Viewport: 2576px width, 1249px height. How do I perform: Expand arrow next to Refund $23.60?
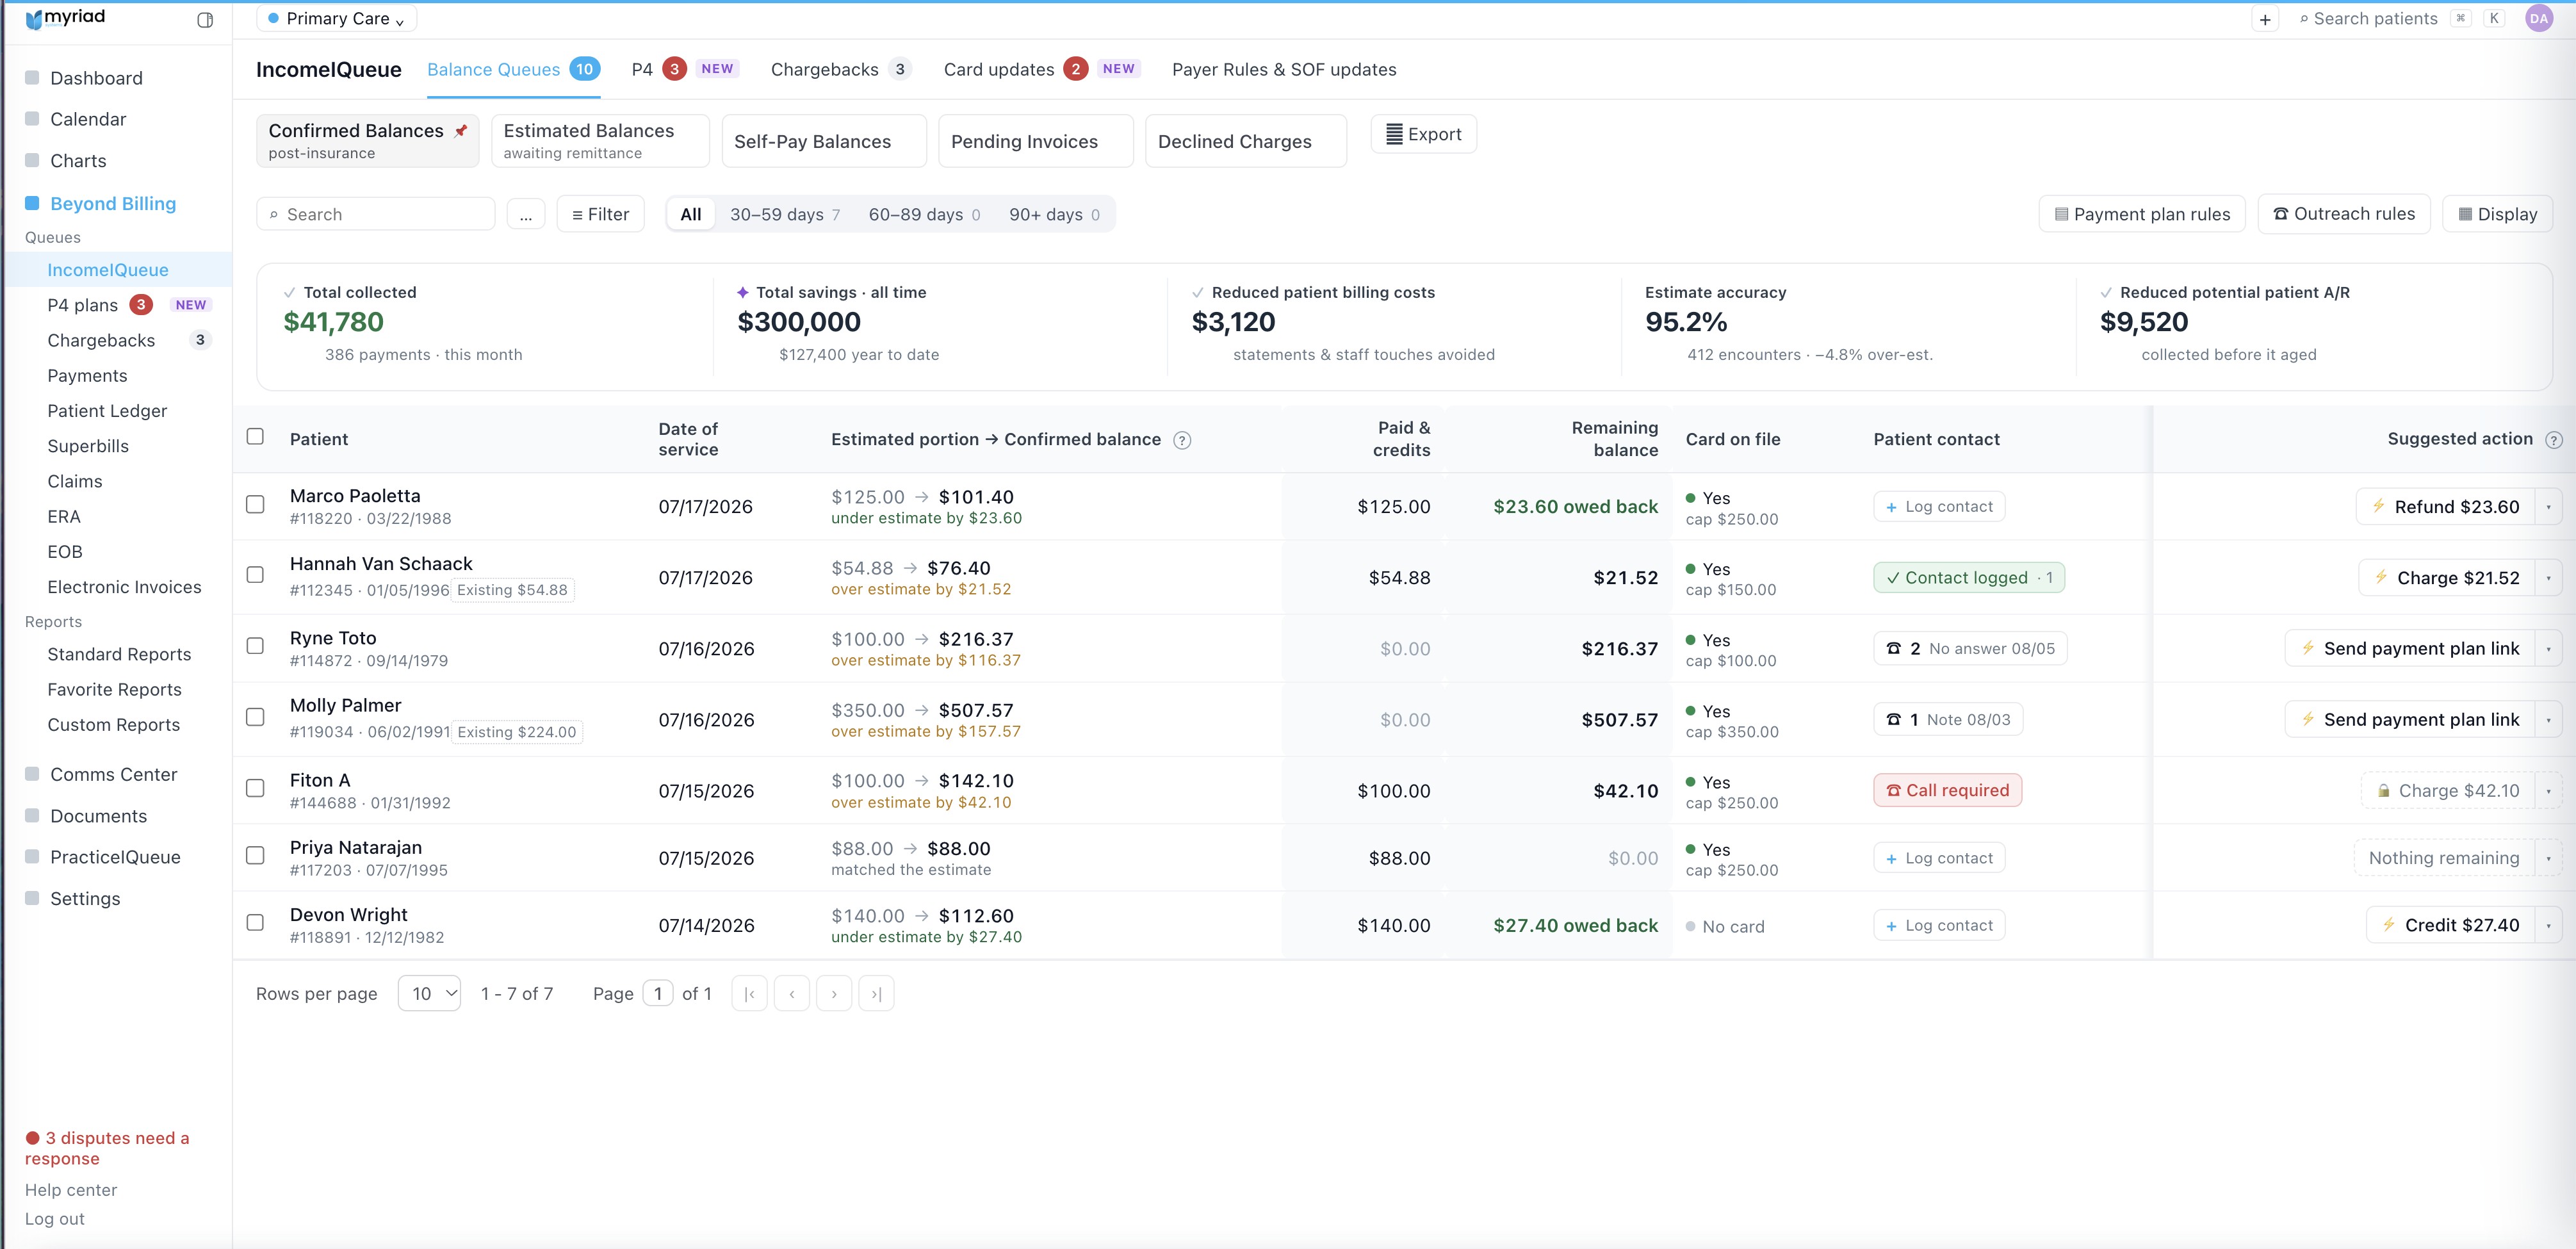(2548, 507)
